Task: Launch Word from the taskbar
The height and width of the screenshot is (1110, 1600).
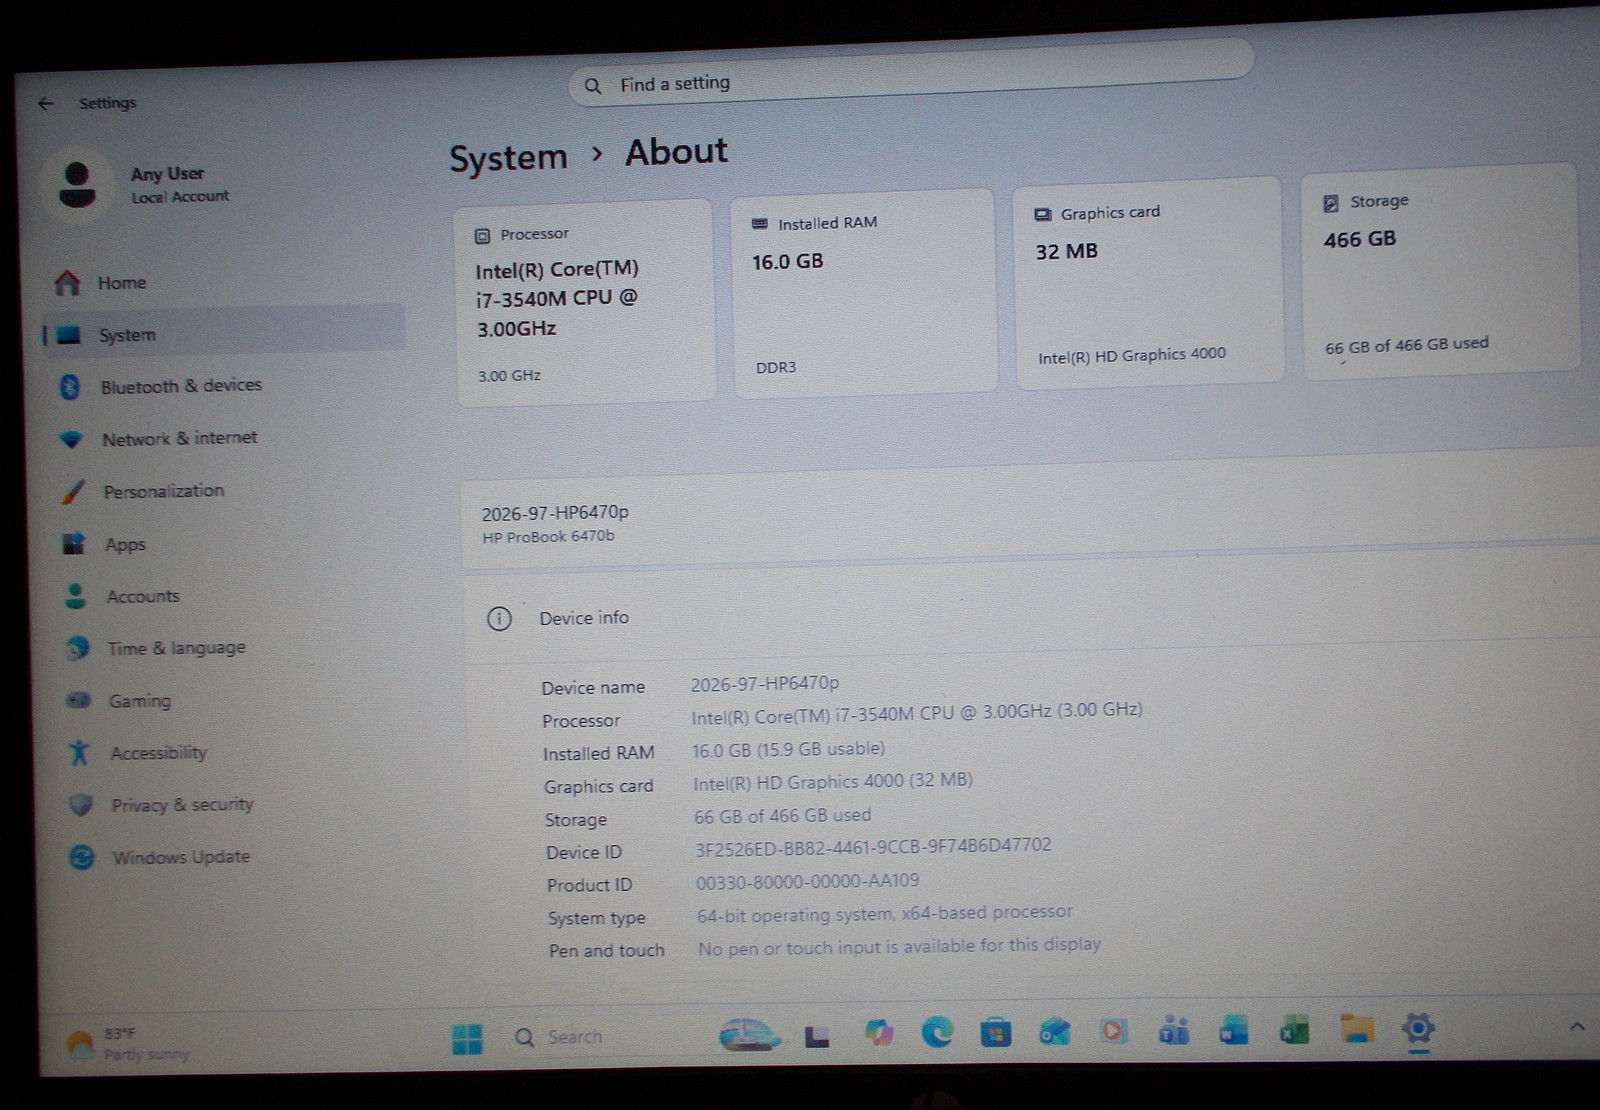Action: 1233,1029
